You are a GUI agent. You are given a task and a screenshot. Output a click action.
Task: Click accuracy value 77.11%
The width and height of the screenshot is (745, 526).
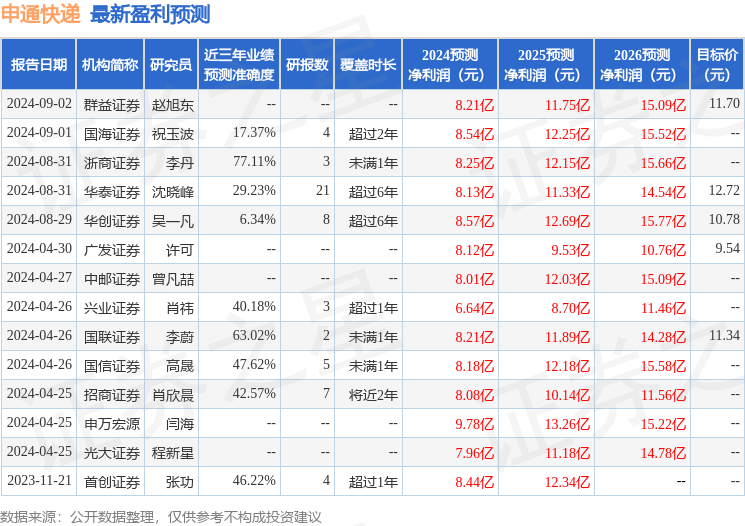[x=254, y=162]
